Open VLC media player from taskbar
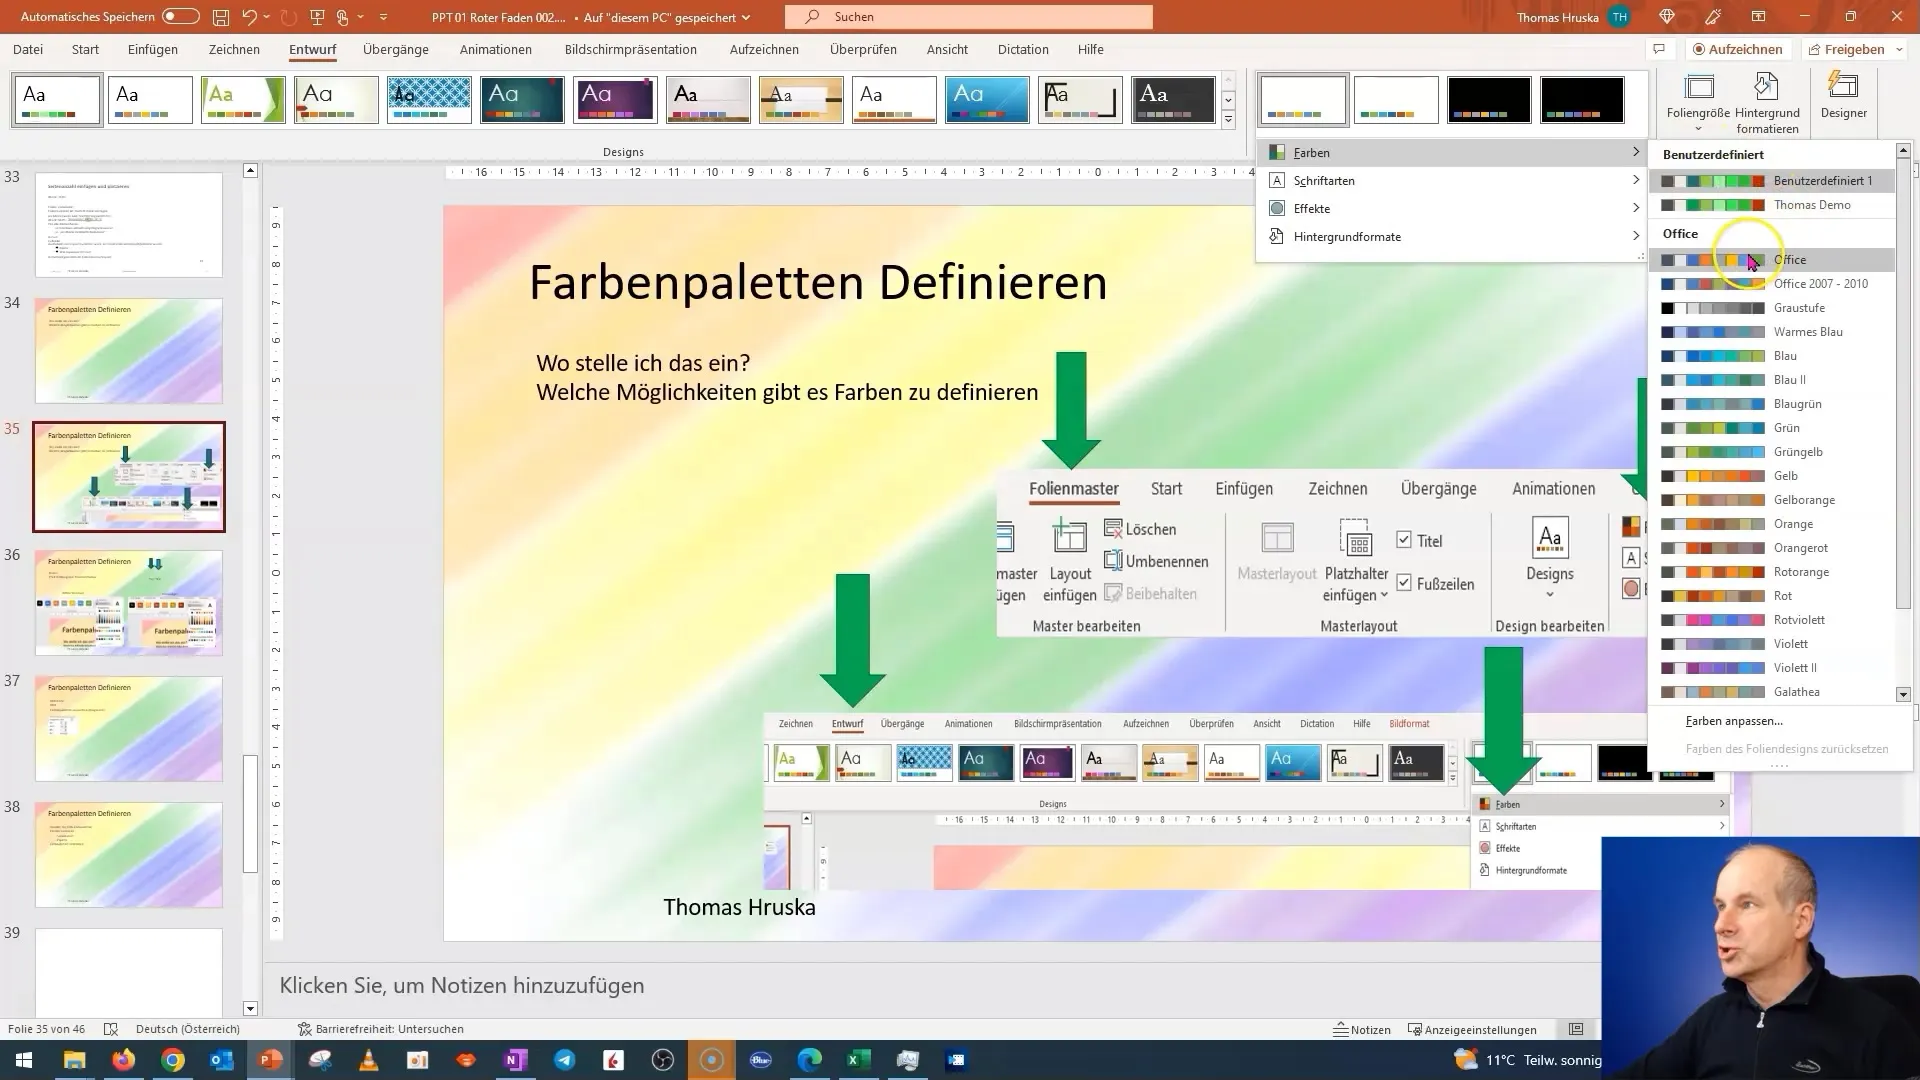Screen dimensions: 1920x1080 pyautogui.click(x=369, y=1060)
